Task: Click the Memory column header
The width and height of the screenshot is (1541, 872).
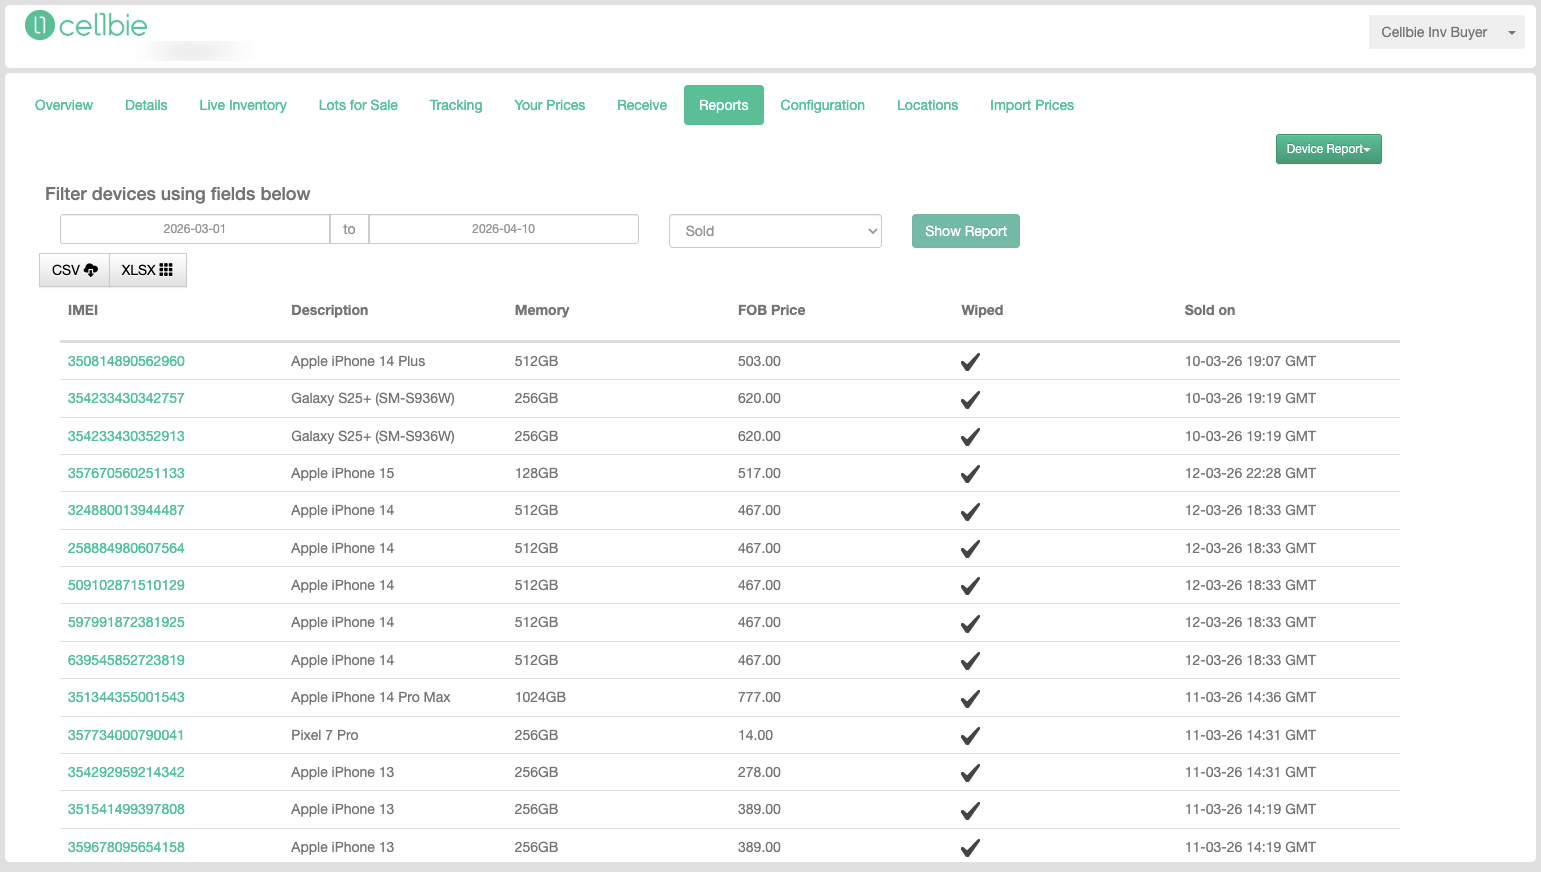Action: pyautogui.click(x=542, y=310)
